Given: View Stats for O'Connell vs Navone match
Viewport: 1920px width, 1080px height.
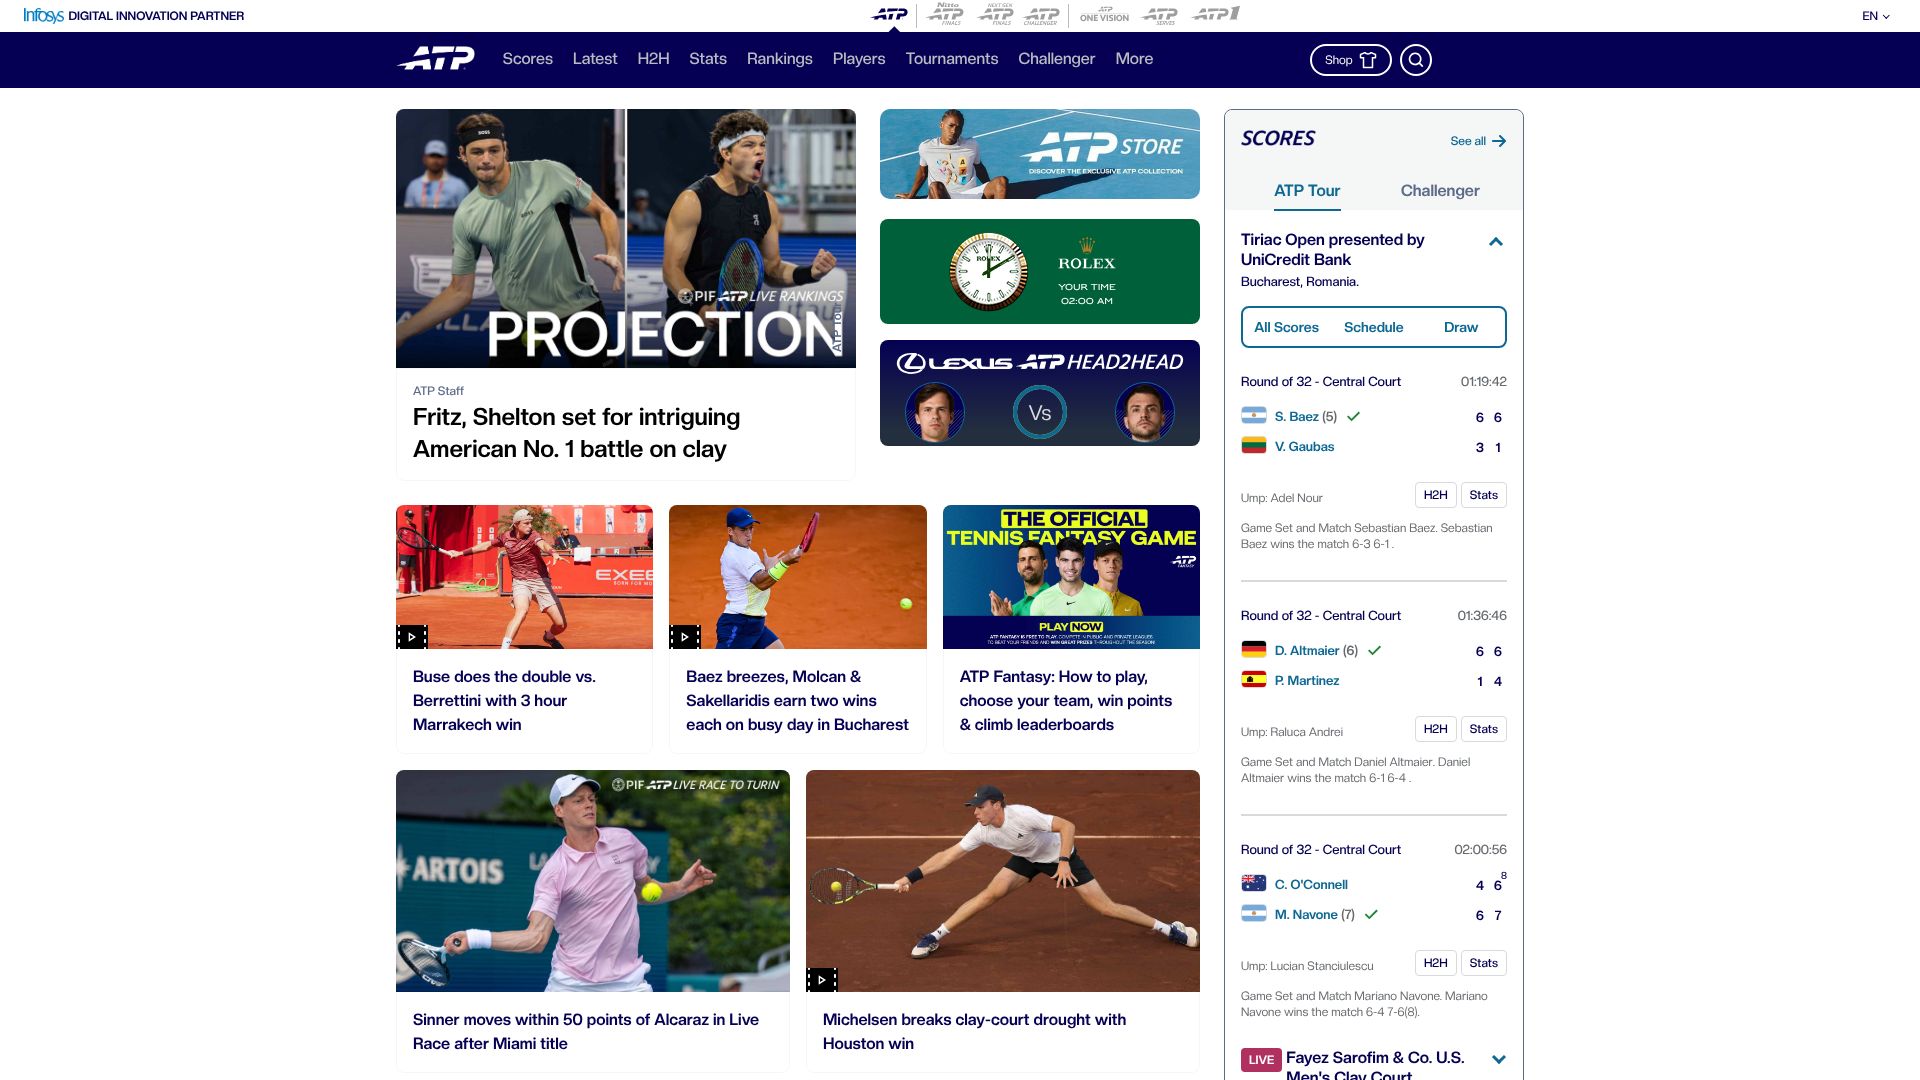Looking at the screenshot, I should pos(1483,963).
